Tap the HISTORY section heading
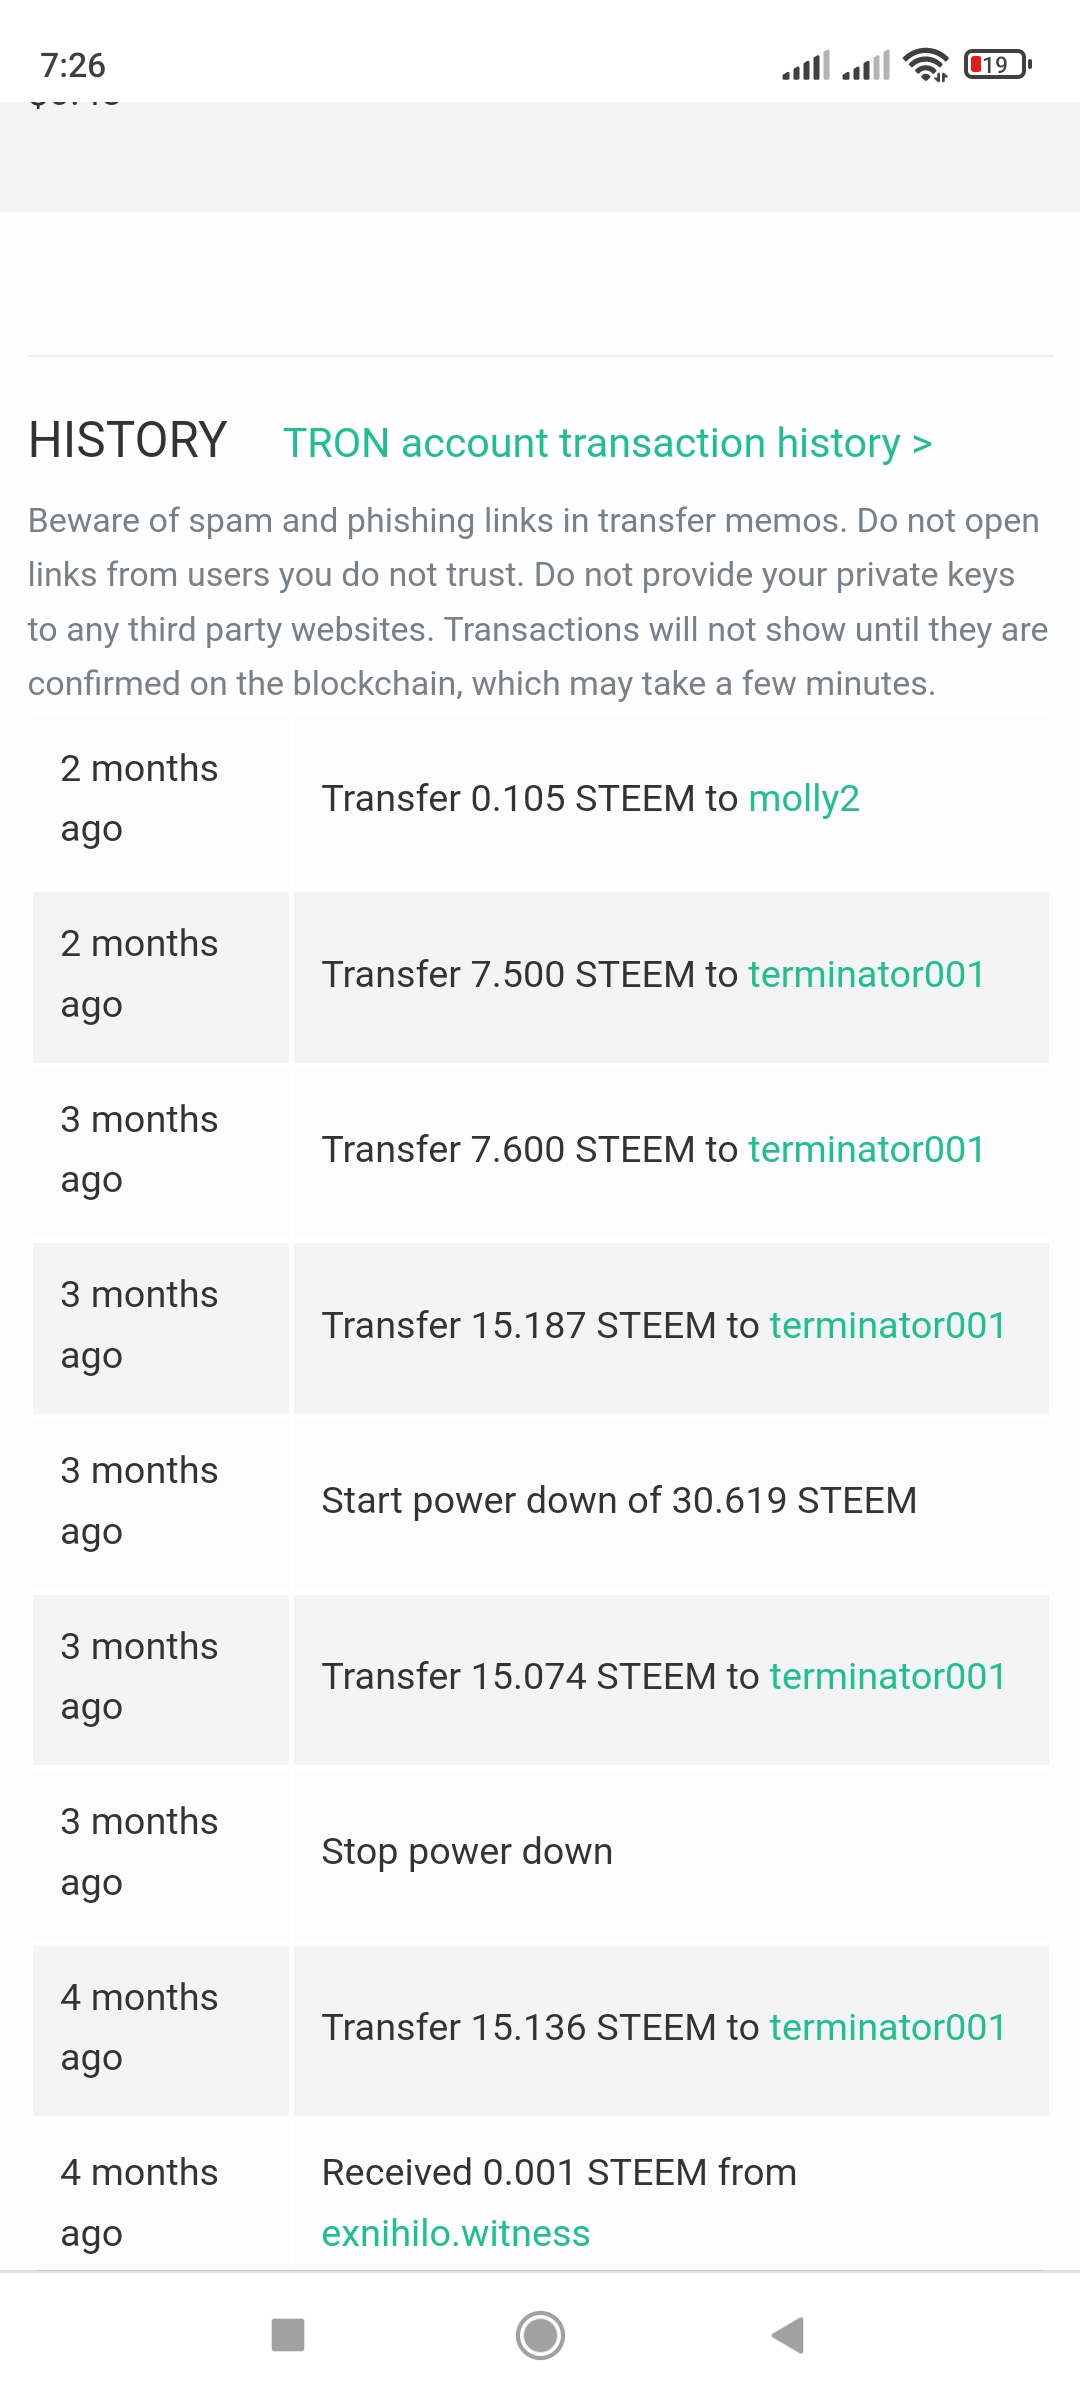Image resolution: width=1080 pixels, height=2400 pixels. click(128, 440)
